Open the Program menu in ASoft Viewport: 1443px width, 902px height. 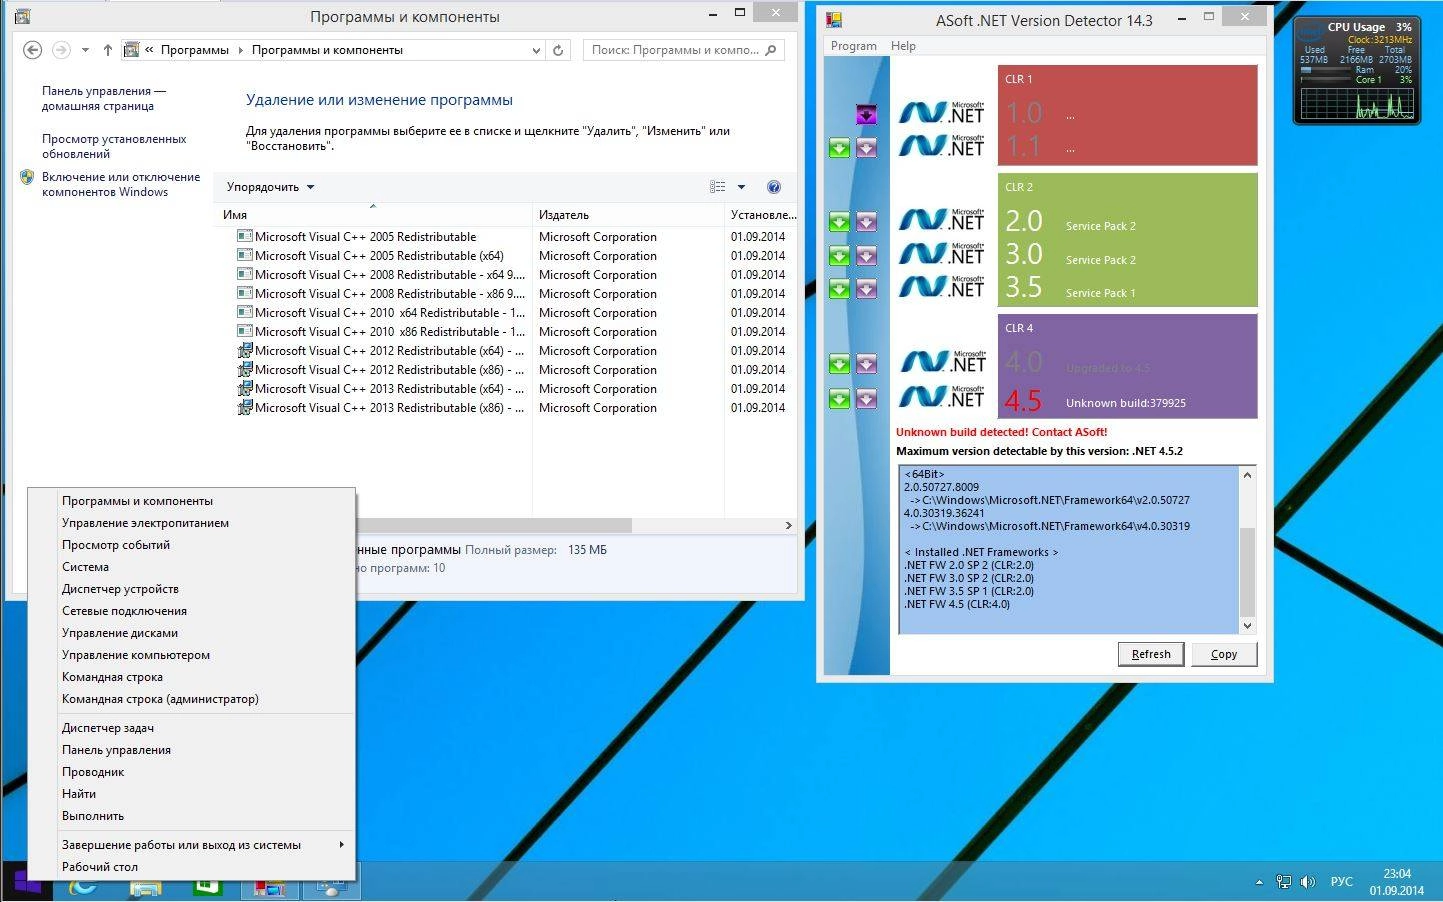854,46
